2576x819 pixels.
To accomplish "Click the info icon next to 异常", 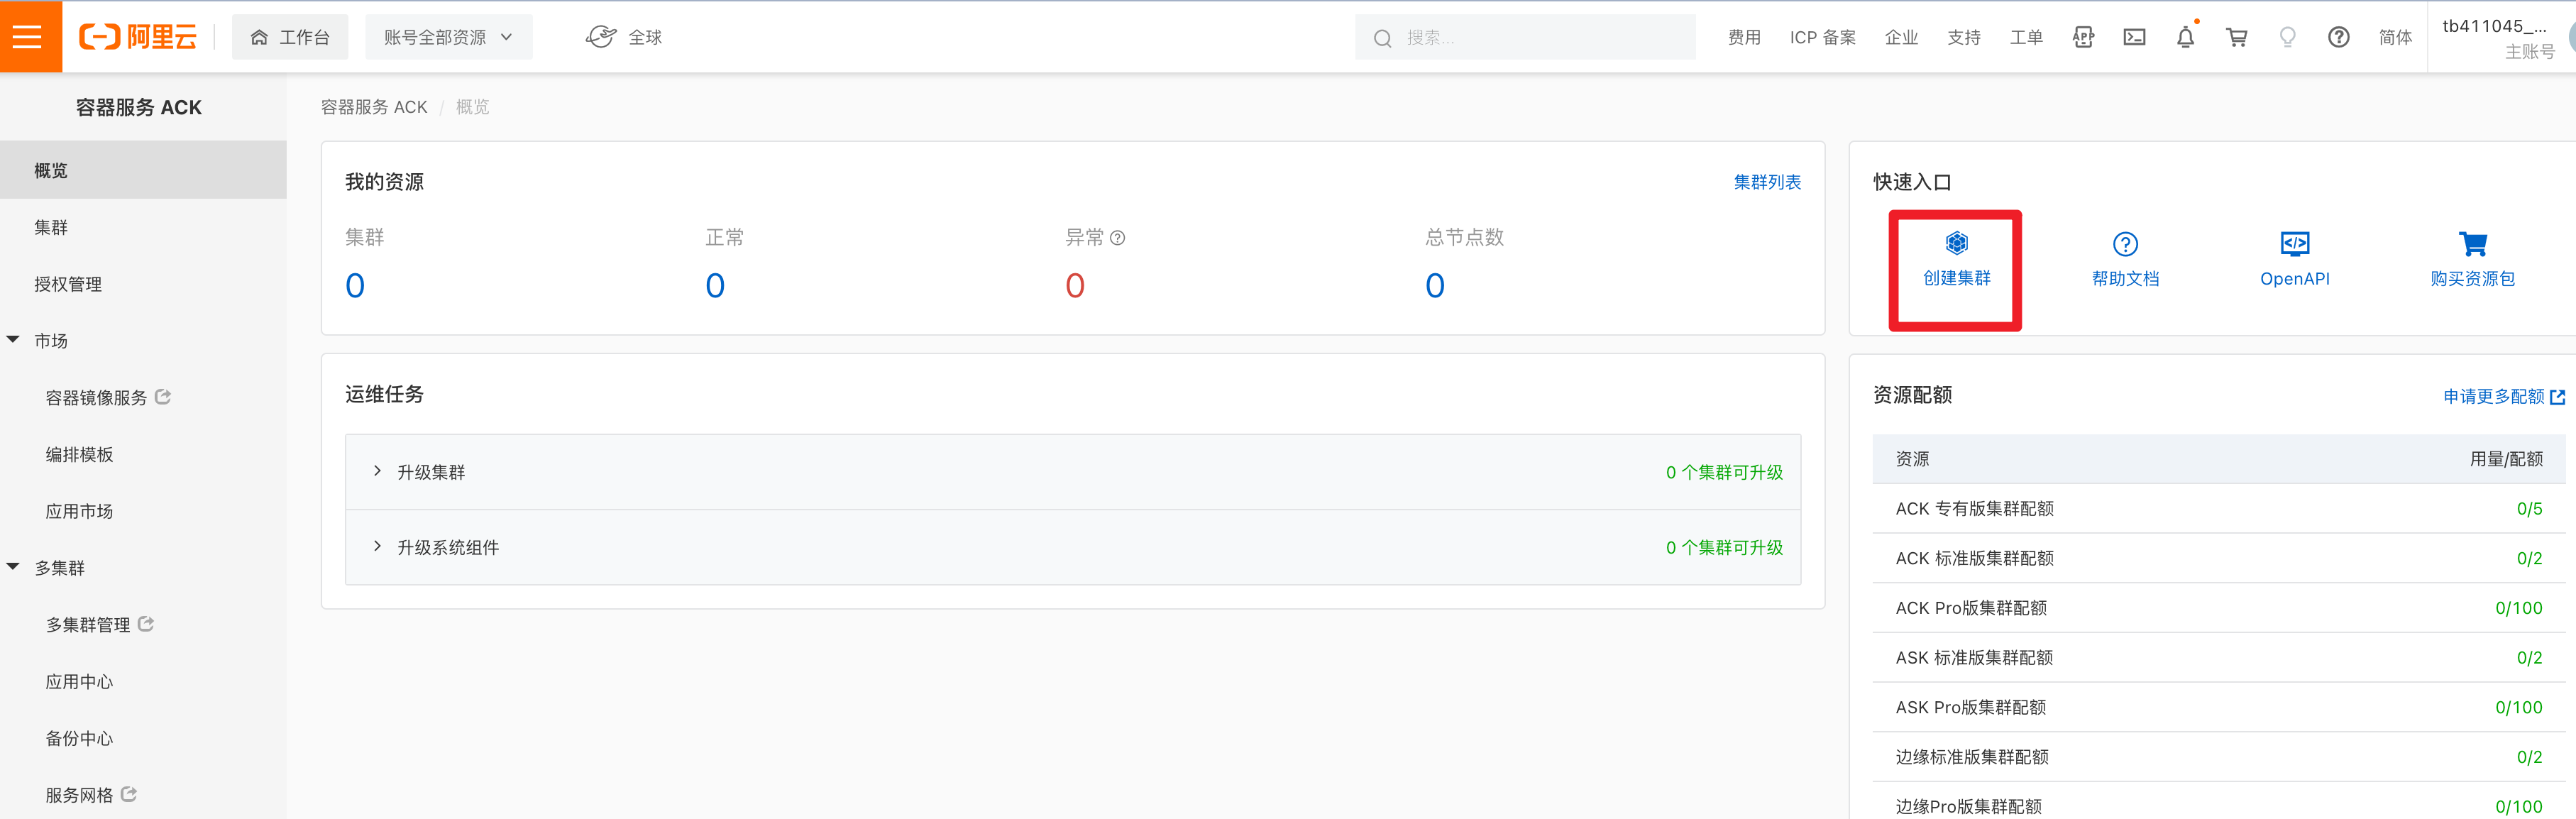I will tap(1118, 238).
